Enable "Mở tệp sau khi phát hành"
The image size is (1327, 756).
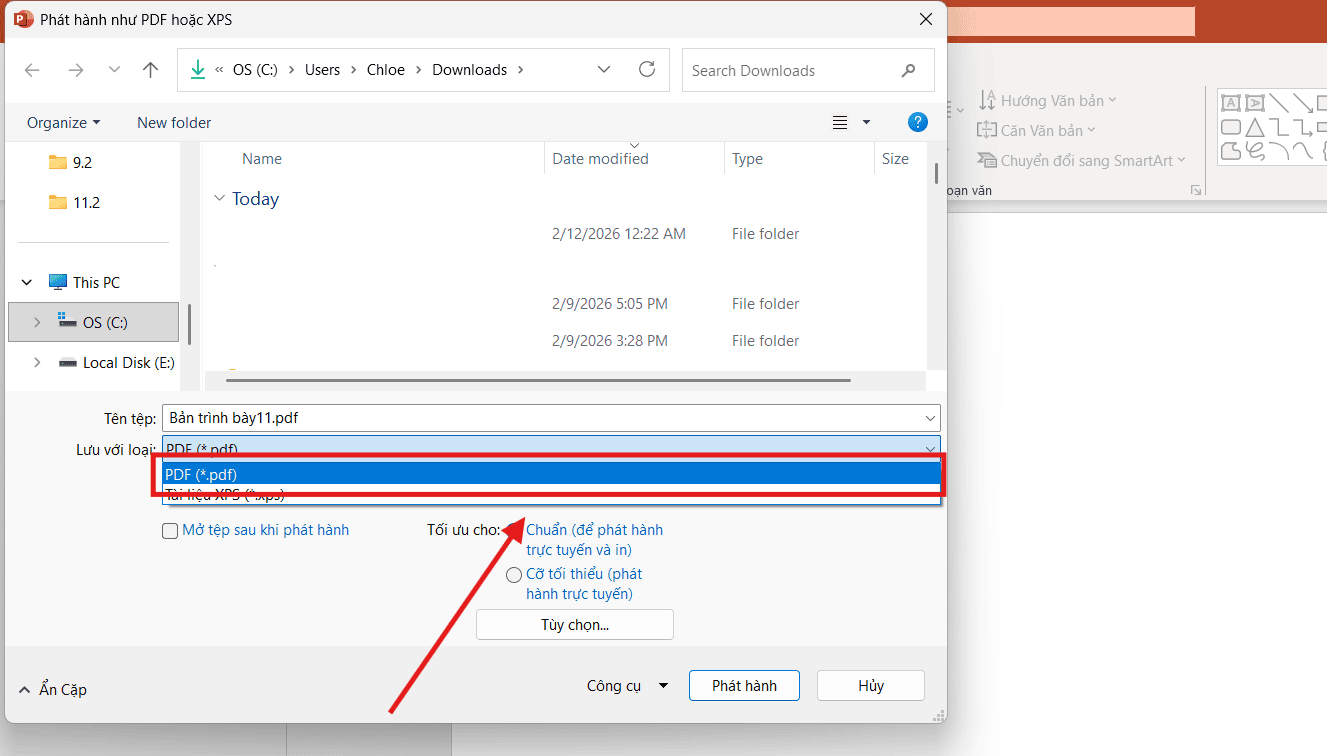tap(170, 530)
